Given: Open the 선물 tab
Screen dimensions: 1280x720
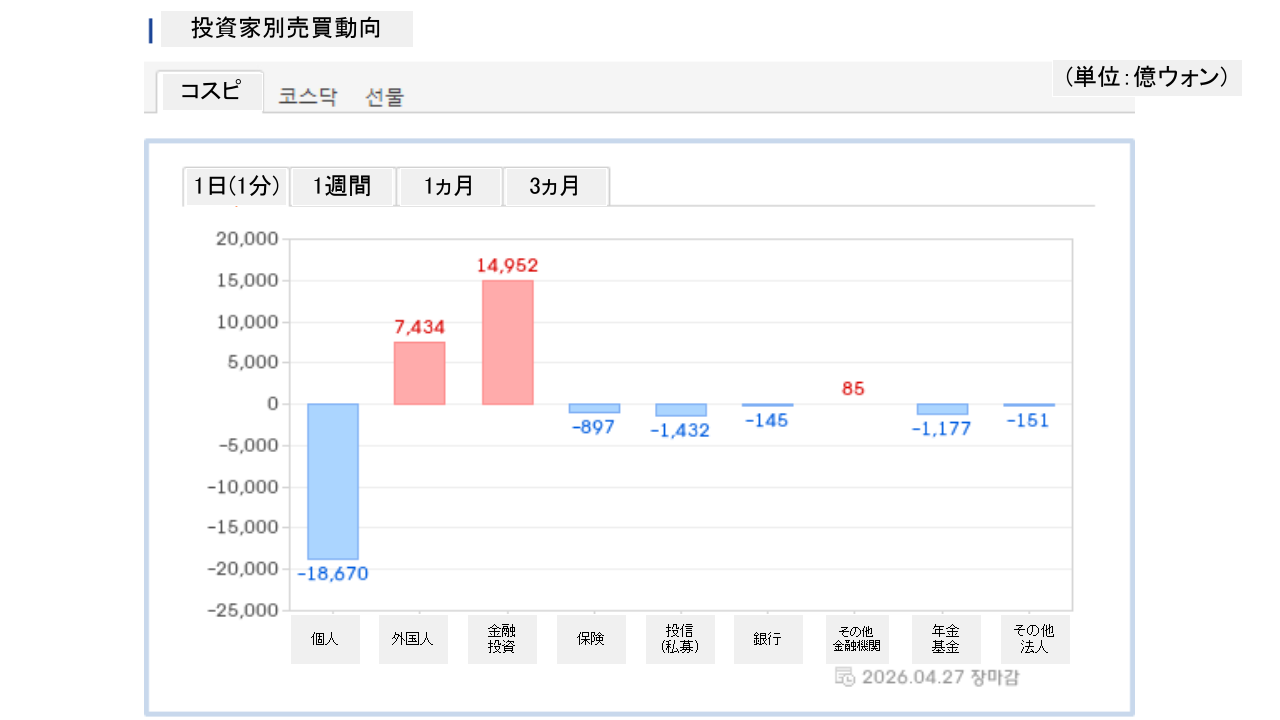Looking at the screenshot, I should [x=385, y=97].
